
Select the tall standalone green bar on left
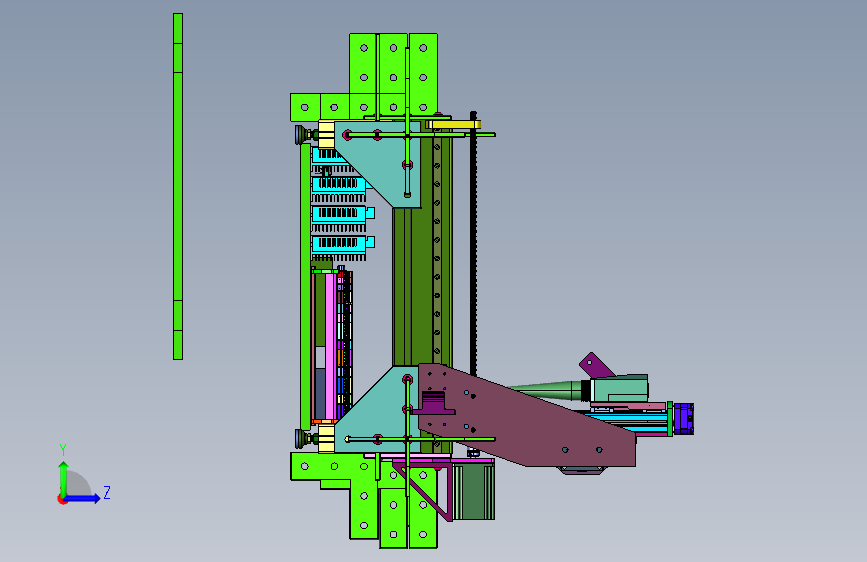click(178, 186)
